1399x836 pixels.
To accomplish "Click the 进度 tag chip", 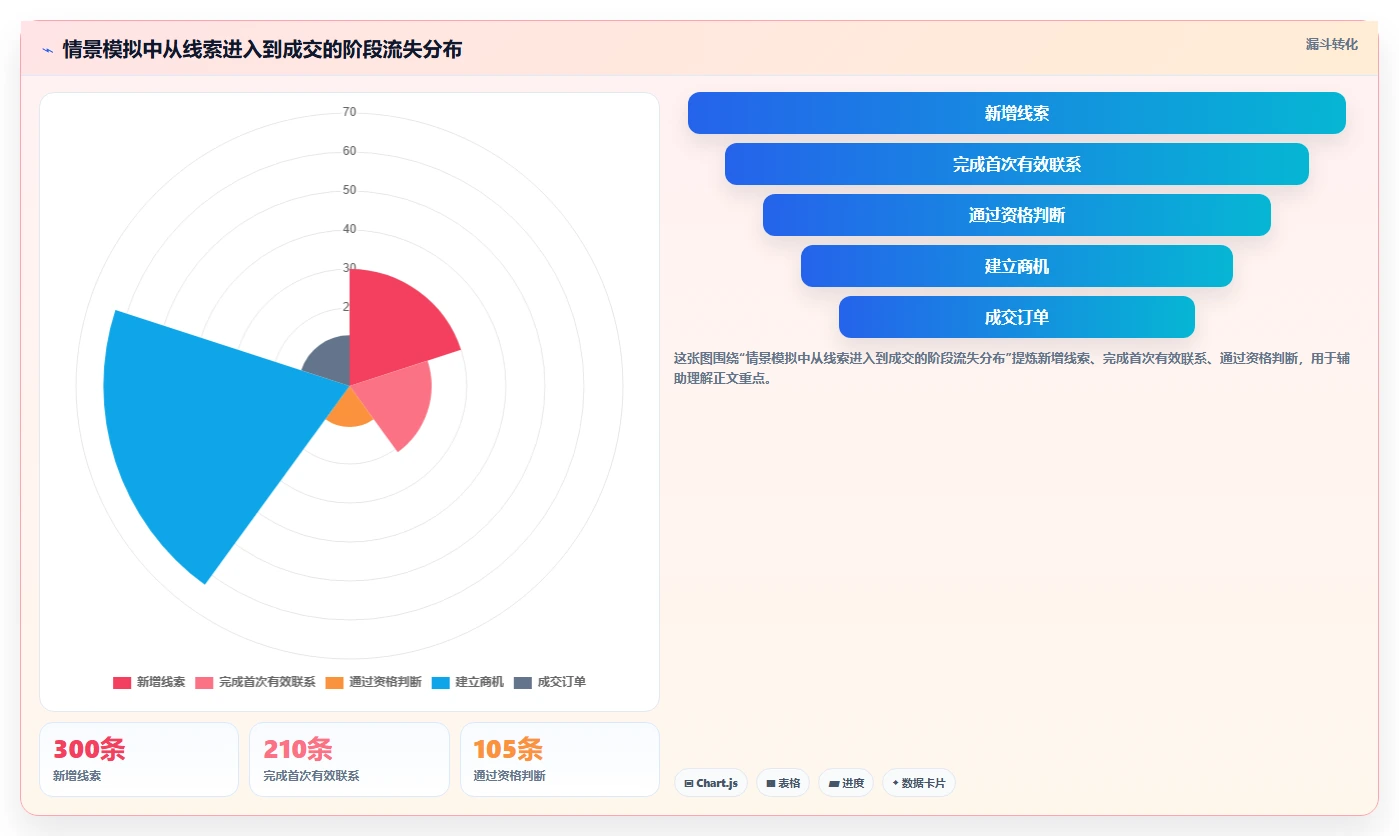I will pyautogui.click(x=846, y=783).
